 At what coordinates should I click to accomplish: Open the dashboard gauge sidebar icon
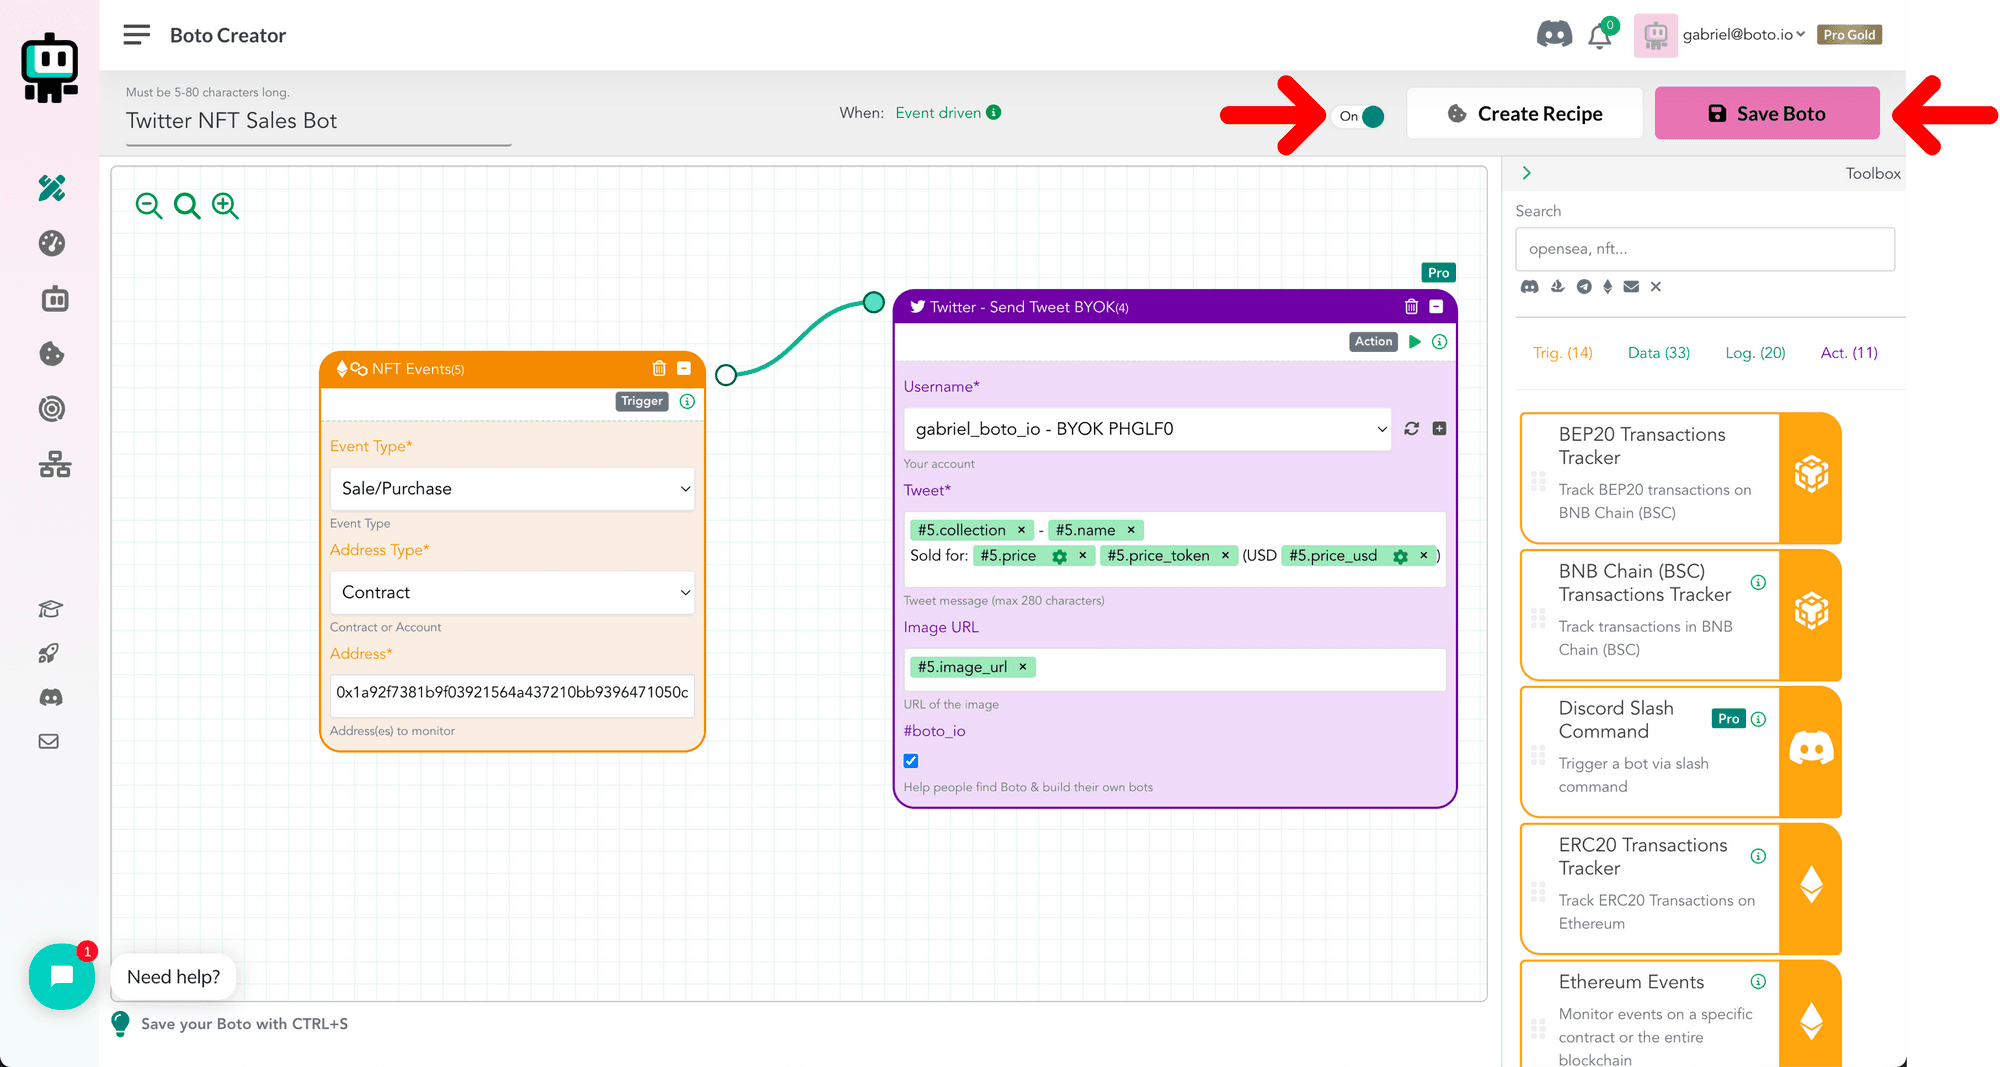pos(52,243)
